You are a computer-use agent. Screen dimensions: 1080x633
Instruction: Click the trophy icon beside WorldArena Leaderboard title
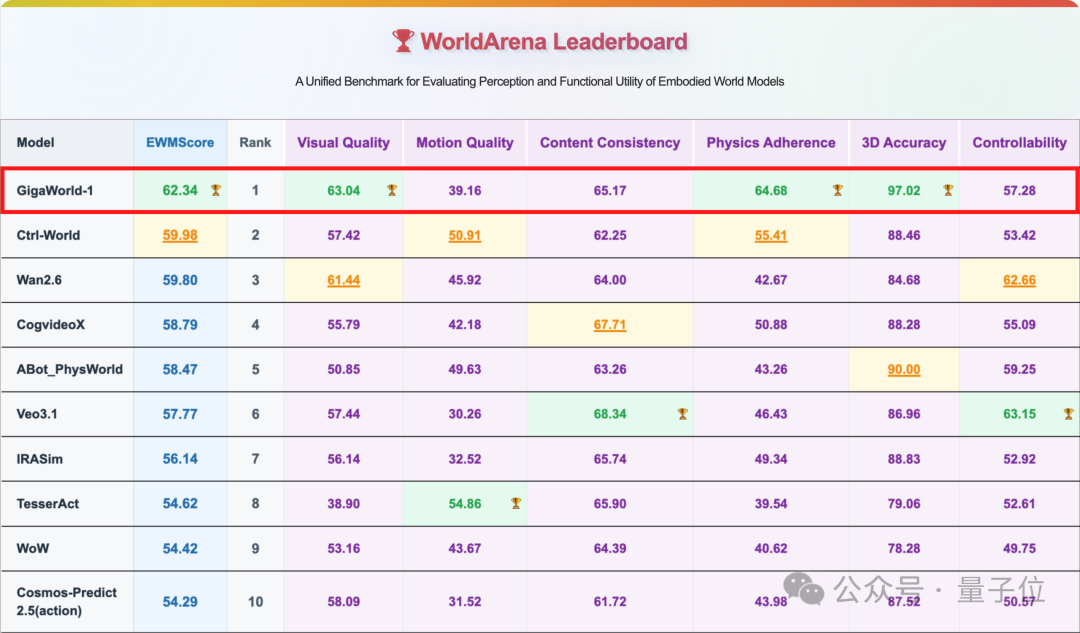pyautogui.click(x=403, y=41)
